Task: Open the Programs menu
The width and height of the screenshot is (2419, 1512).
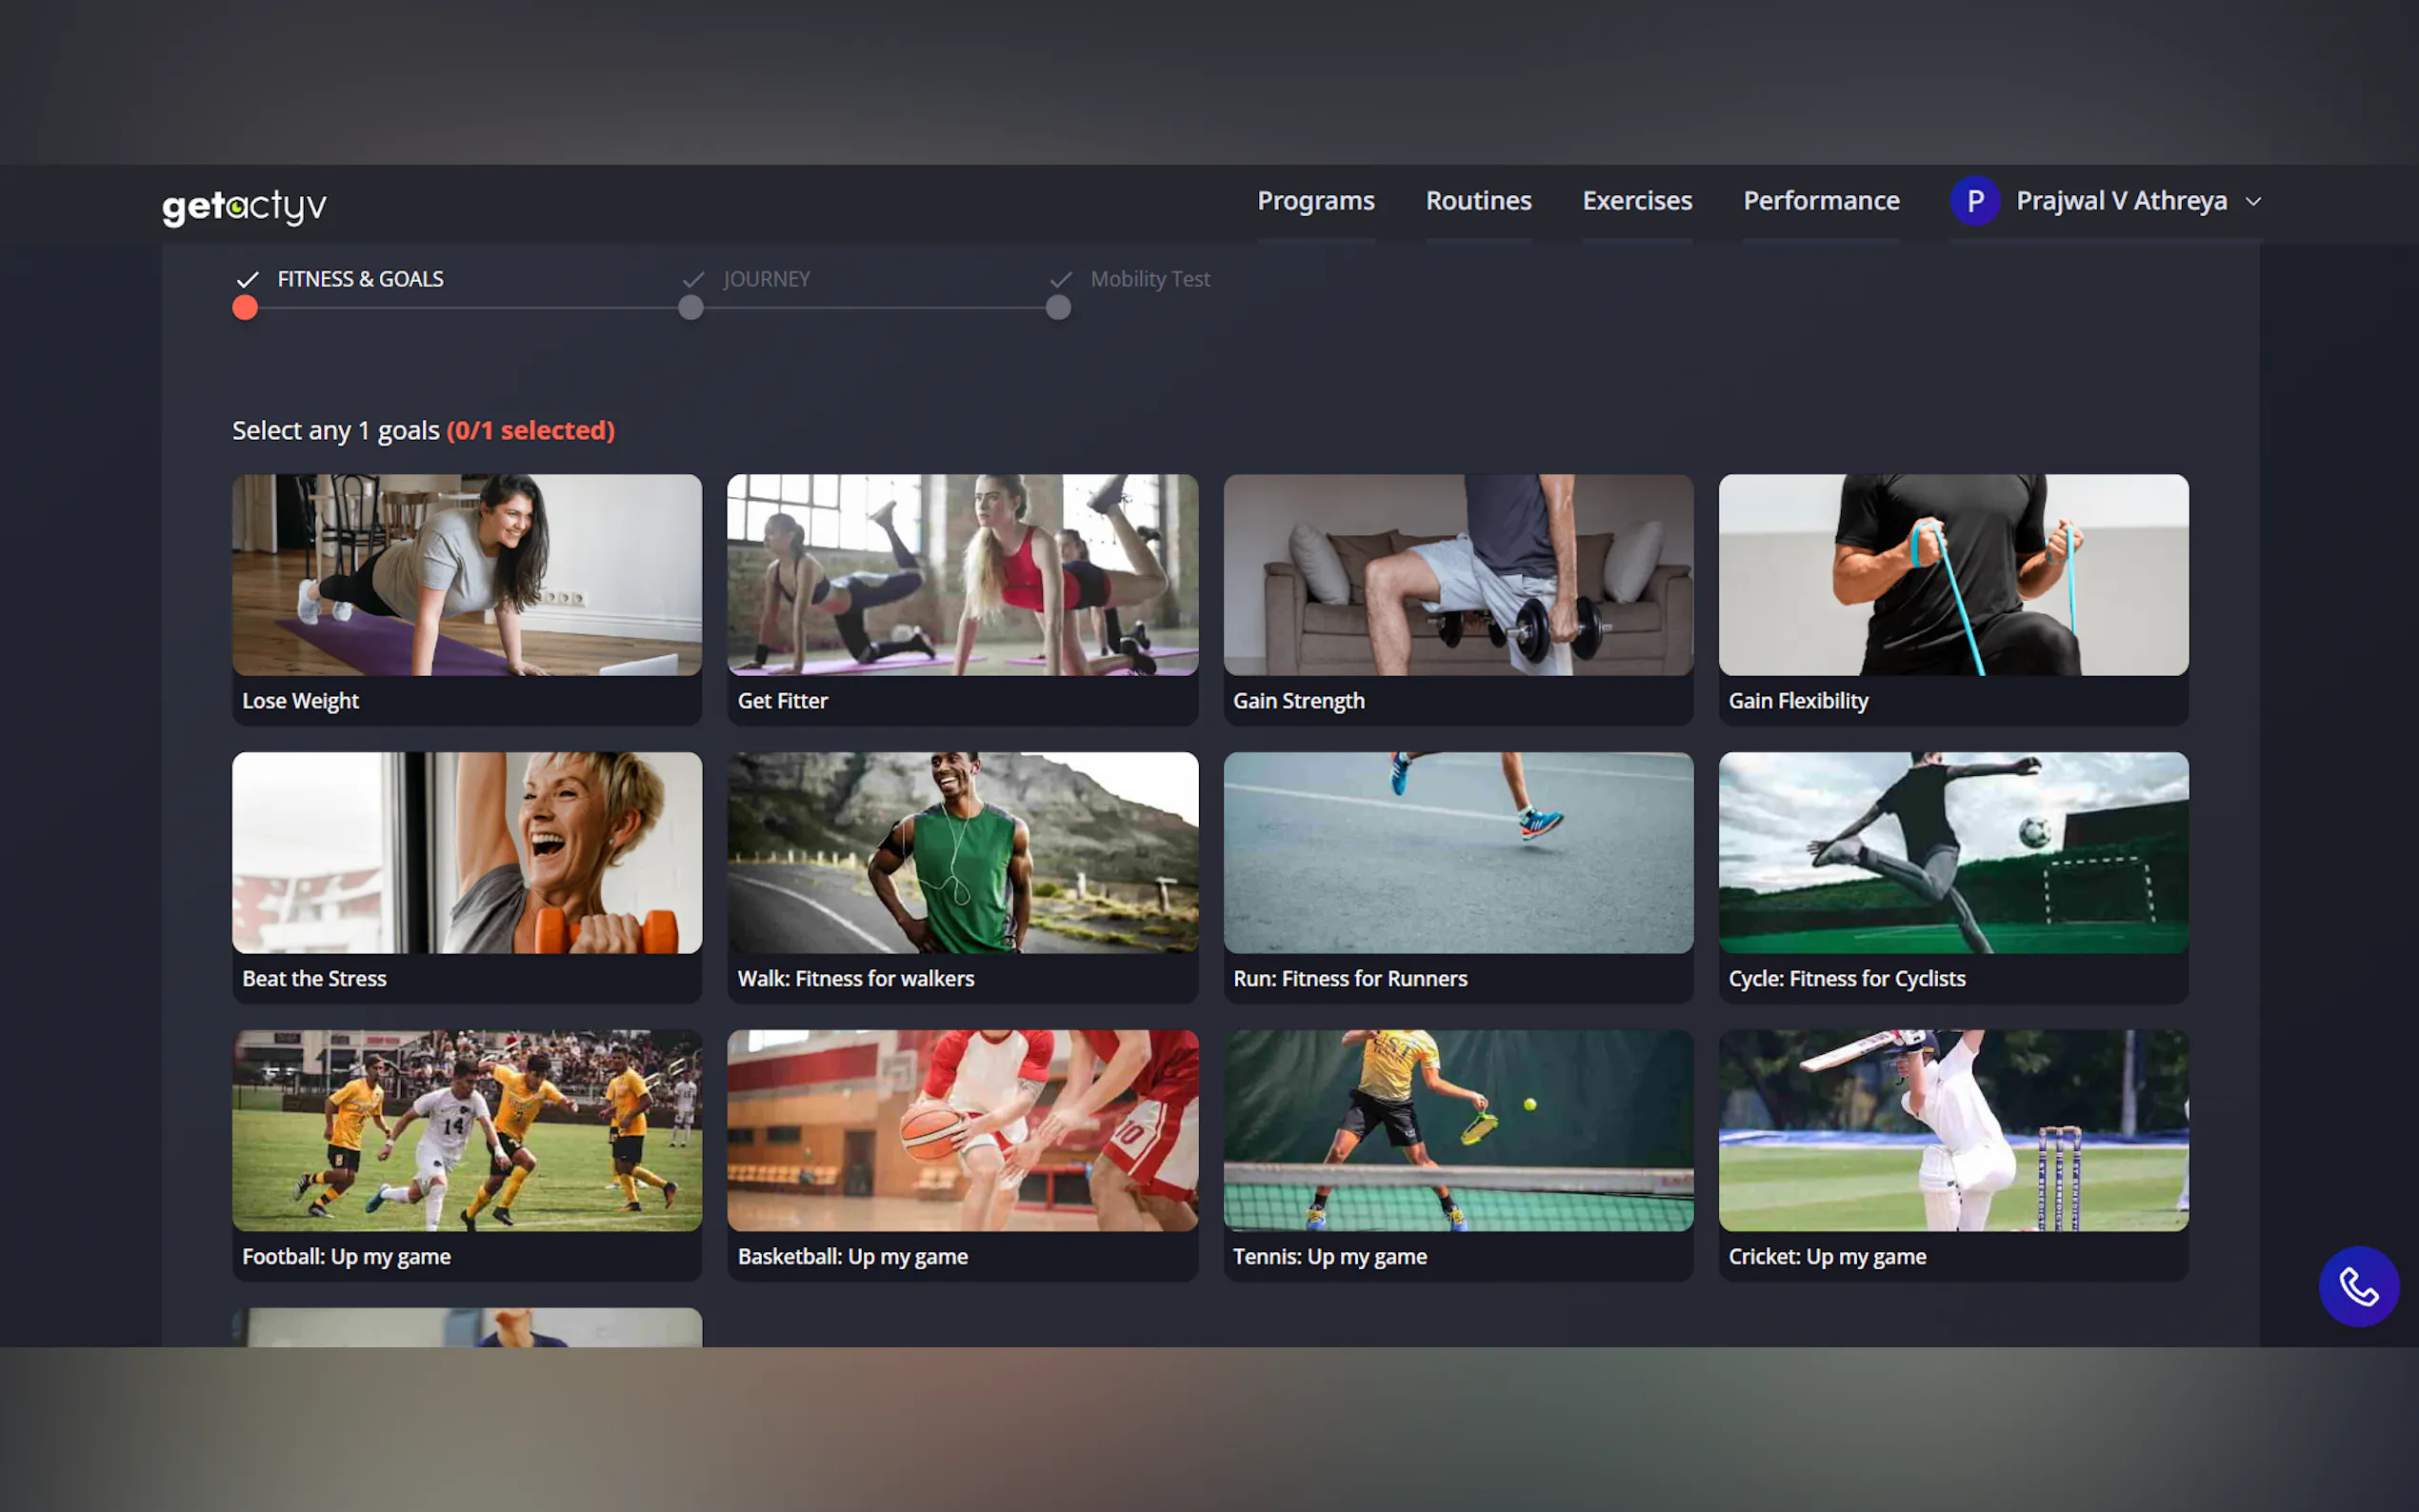Action: click(x=1315, y=201)
